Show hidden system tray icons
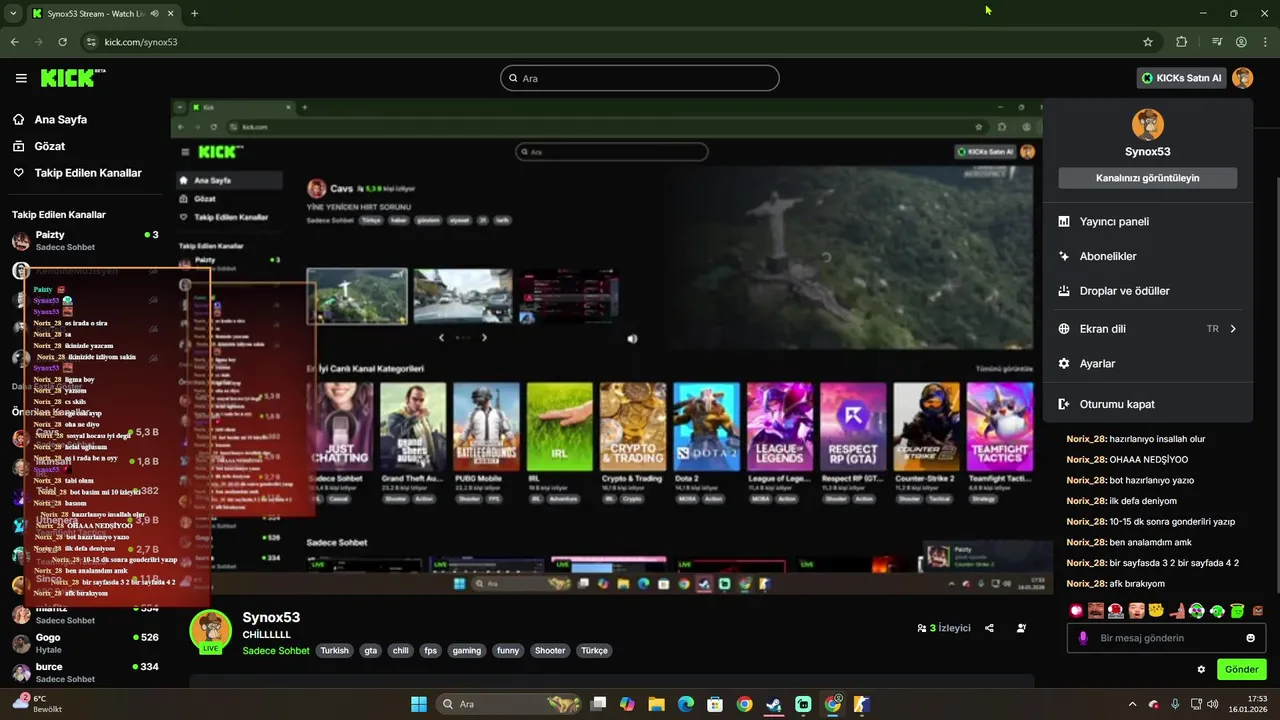The image size is (1280, 720). click(1132, 704)
